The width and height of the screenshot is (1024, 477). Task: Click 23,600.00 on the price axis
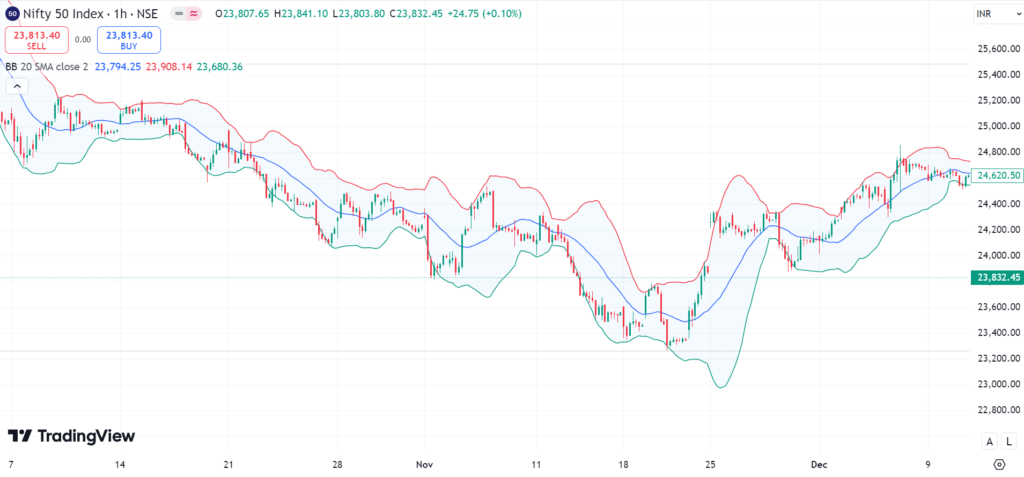click(999, 307)
